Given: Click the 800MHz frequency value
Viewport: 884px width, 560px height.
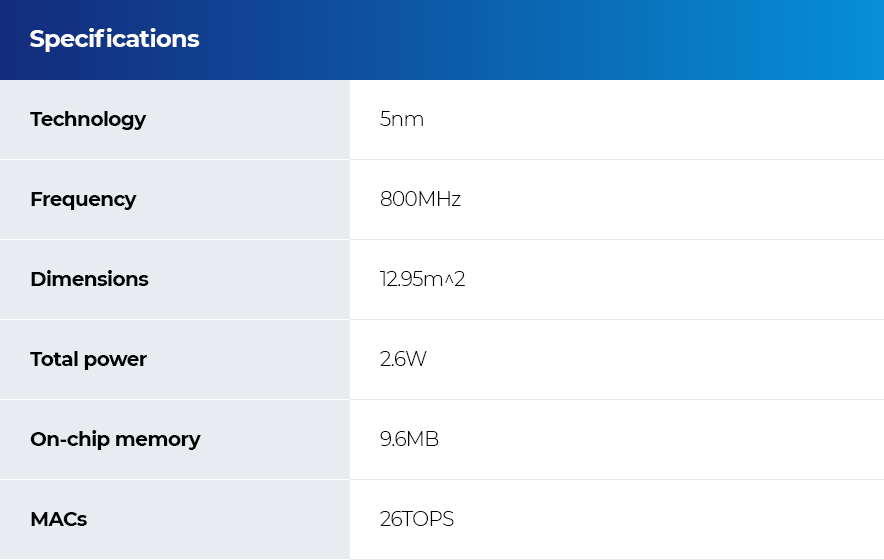Looking at the screenshot, I should coord(420,199).
